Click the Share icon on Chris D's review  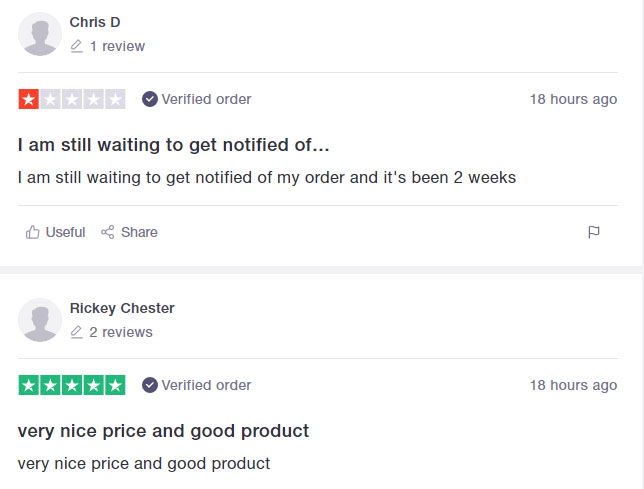(108, 232)
